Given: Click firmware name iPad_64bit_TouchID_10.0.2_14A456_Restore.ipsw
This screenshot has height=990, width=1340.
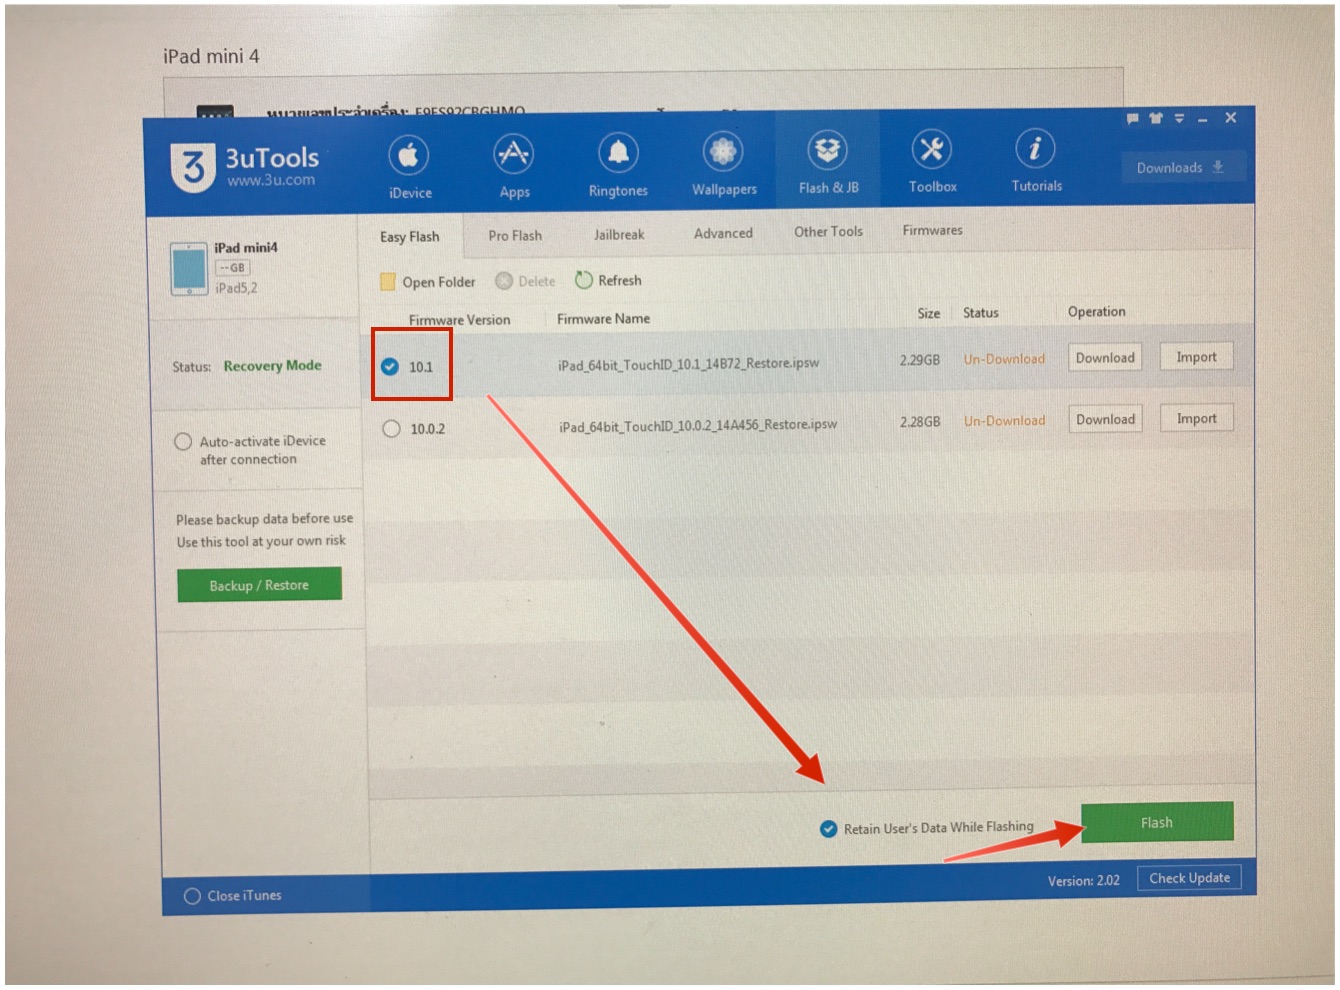Looking at the screenshot, I should coord(697,425).
